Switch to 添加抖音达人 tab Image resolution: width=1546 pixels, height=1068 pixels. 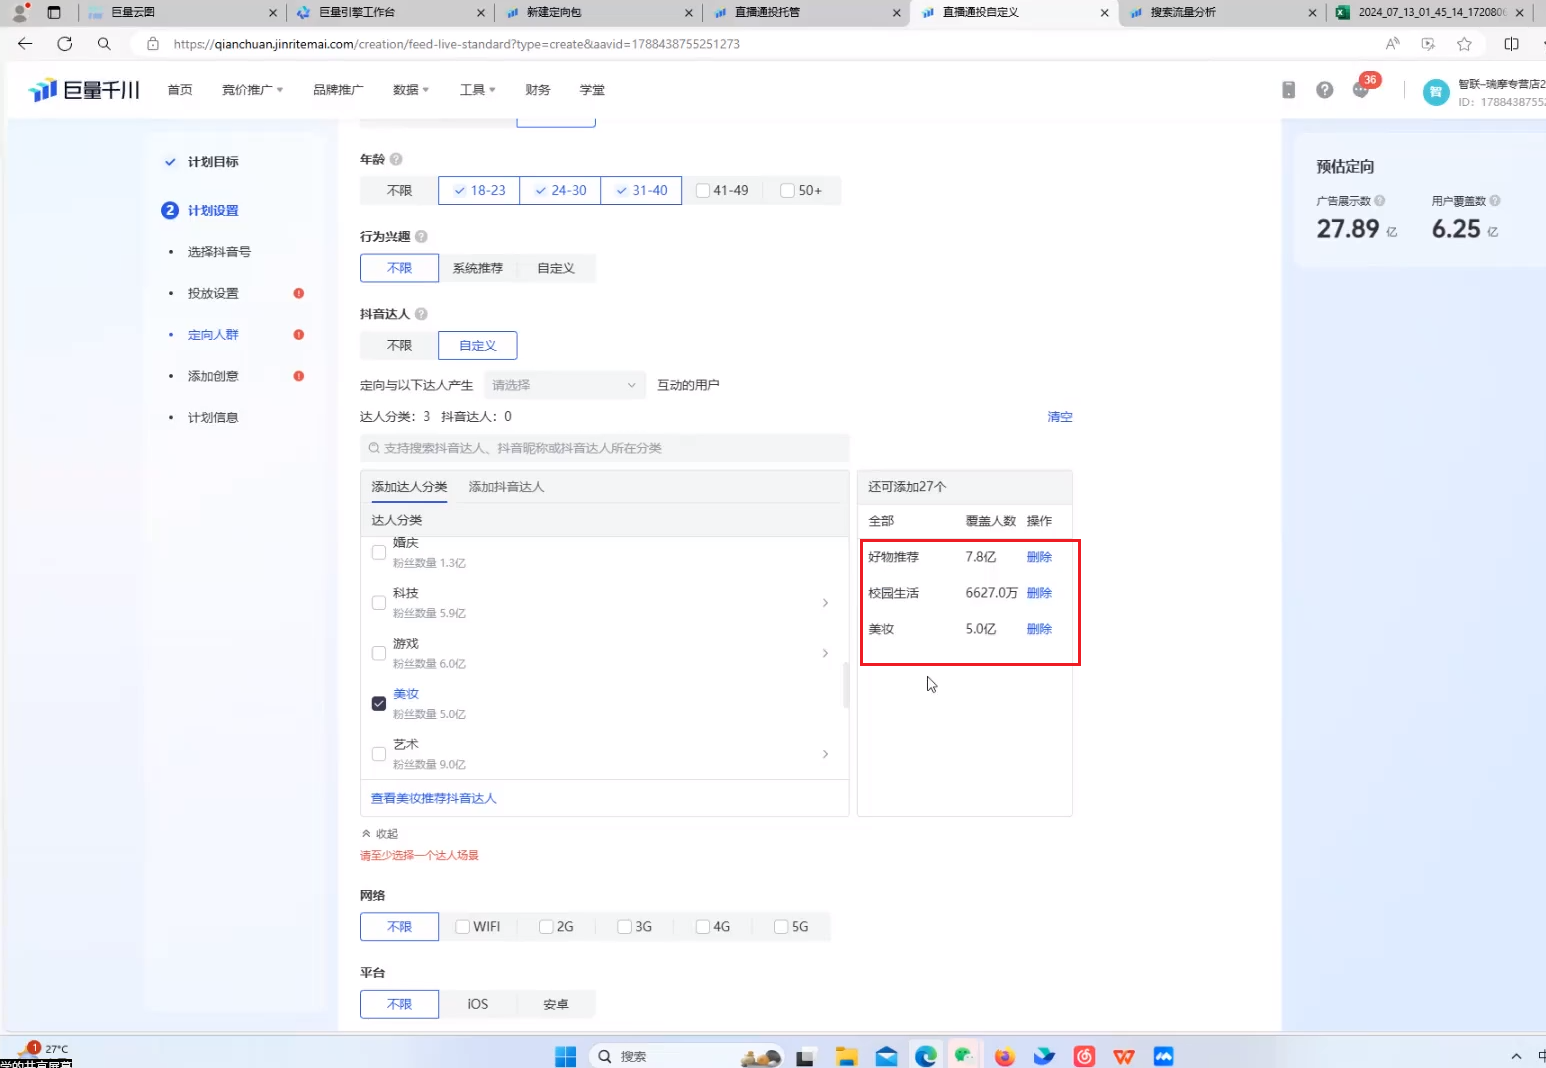pyautogui.click(x=506, y=487)
